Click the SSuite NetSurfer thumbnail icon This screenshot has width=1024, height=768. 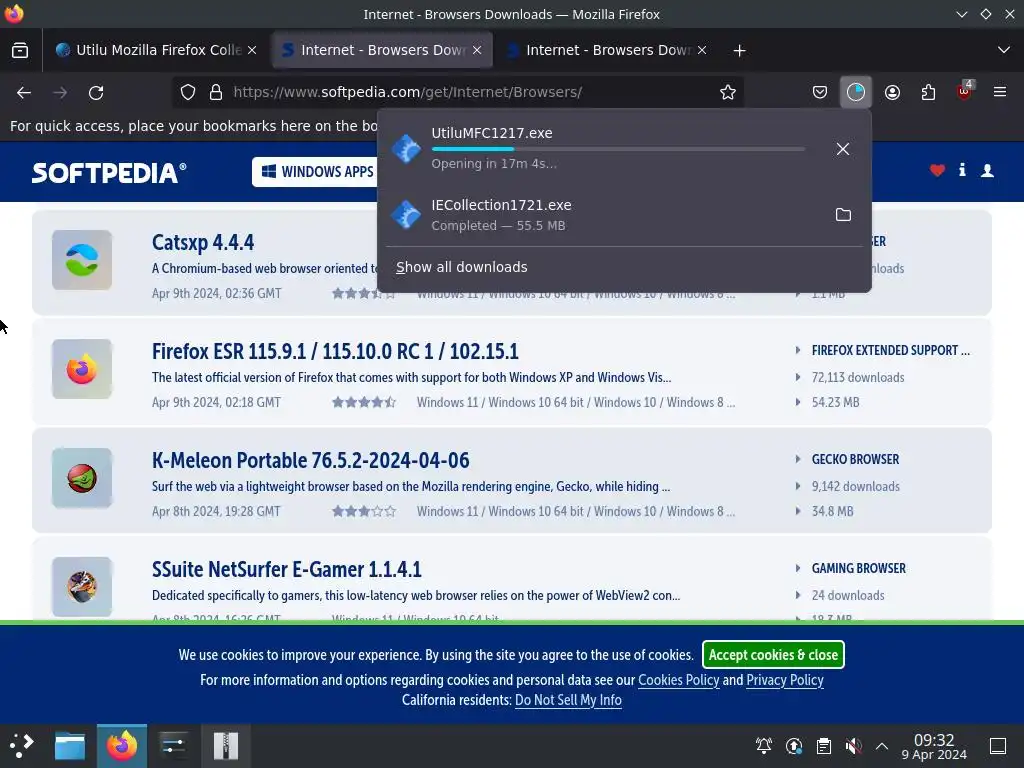82,586
